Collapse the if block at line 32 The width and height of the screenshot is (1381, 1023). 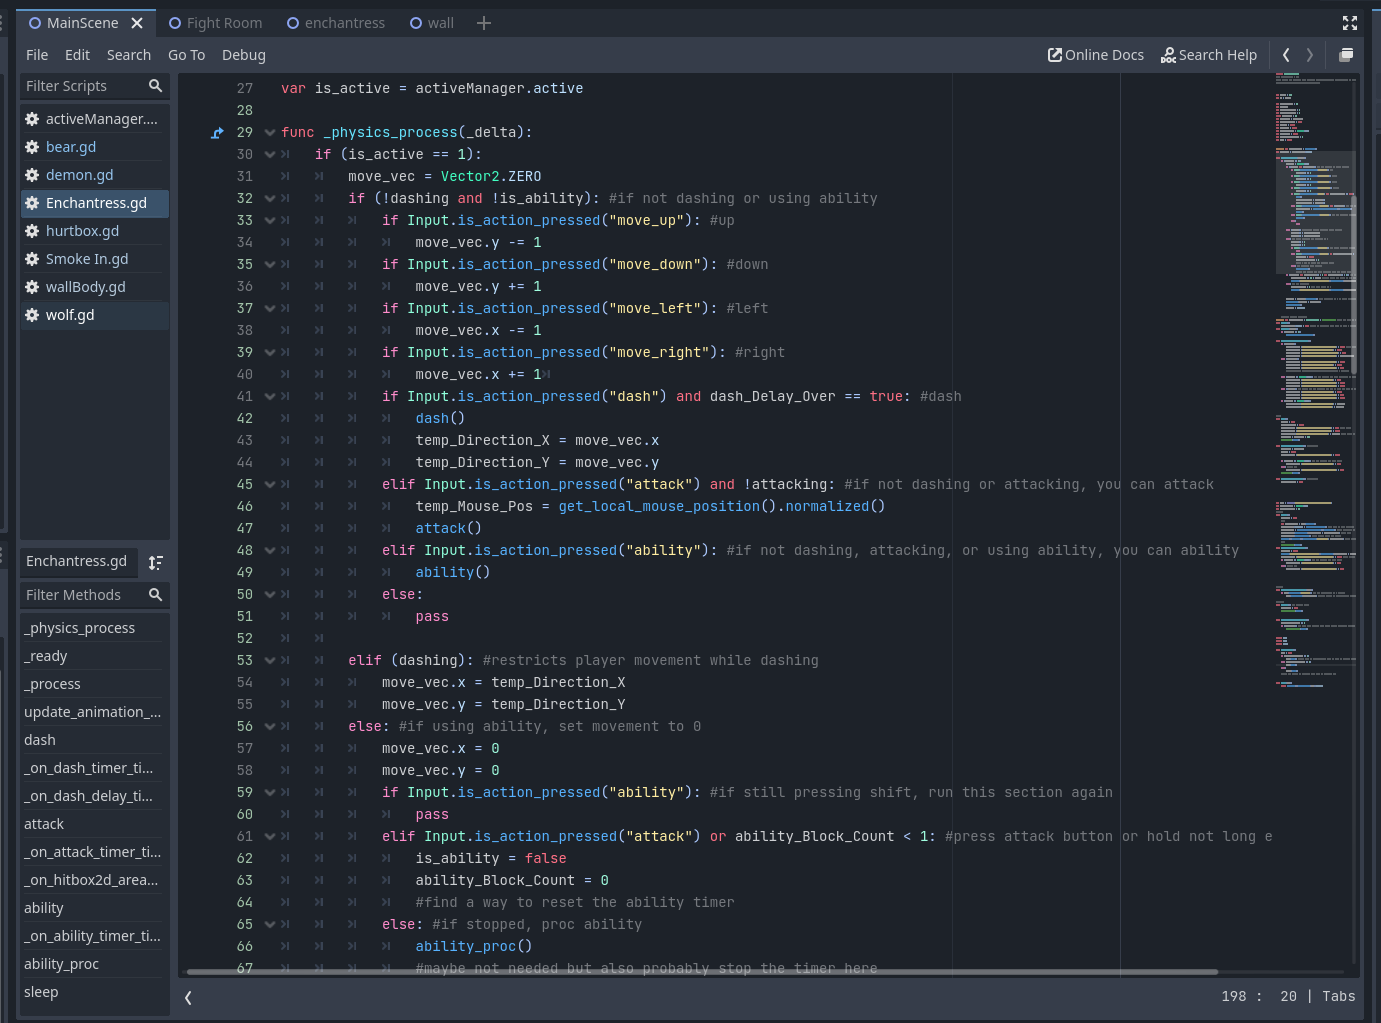click(270, 198)
